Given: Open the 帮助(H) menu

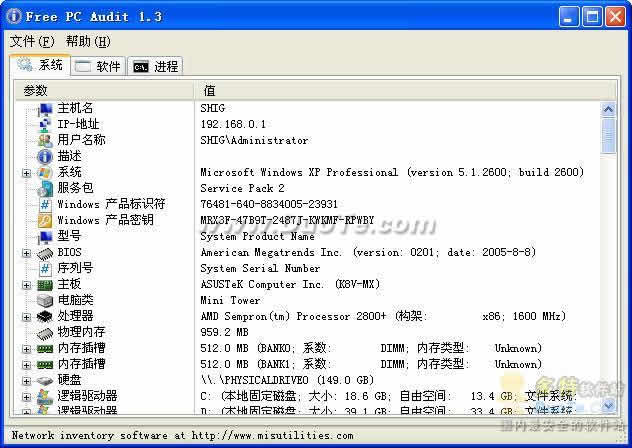Looking at the screenshot, I should tap(88, 41).
